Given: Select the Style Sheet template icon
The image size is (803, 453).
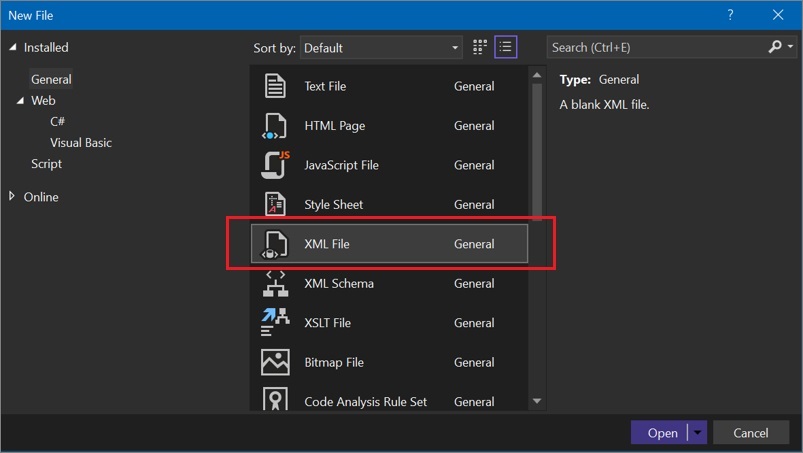Looking at the screenshot, I should pyautogui.click(x=275, y=204).
